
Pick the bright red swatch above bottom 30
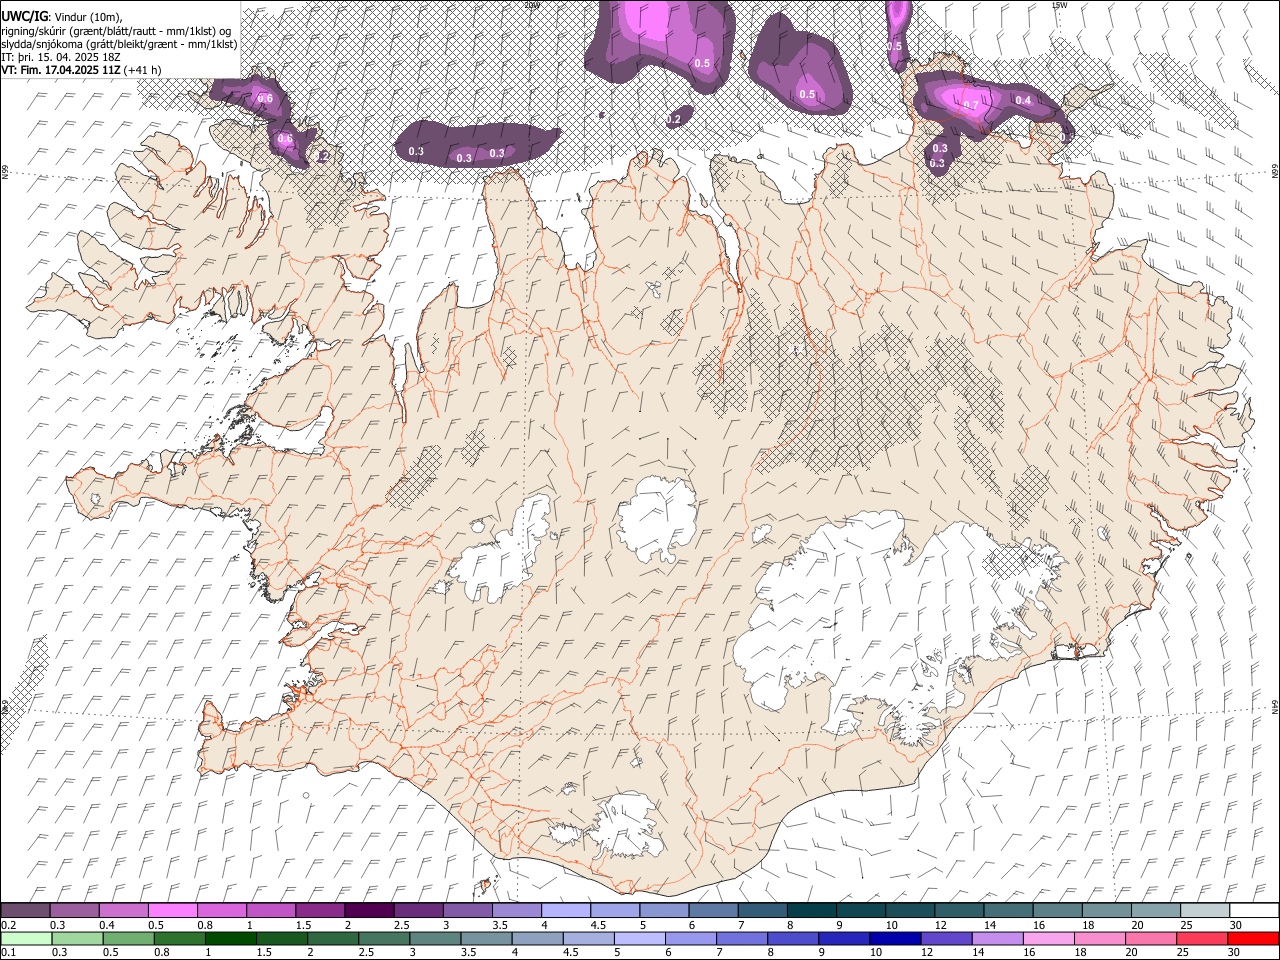[x=1252, y=939]
